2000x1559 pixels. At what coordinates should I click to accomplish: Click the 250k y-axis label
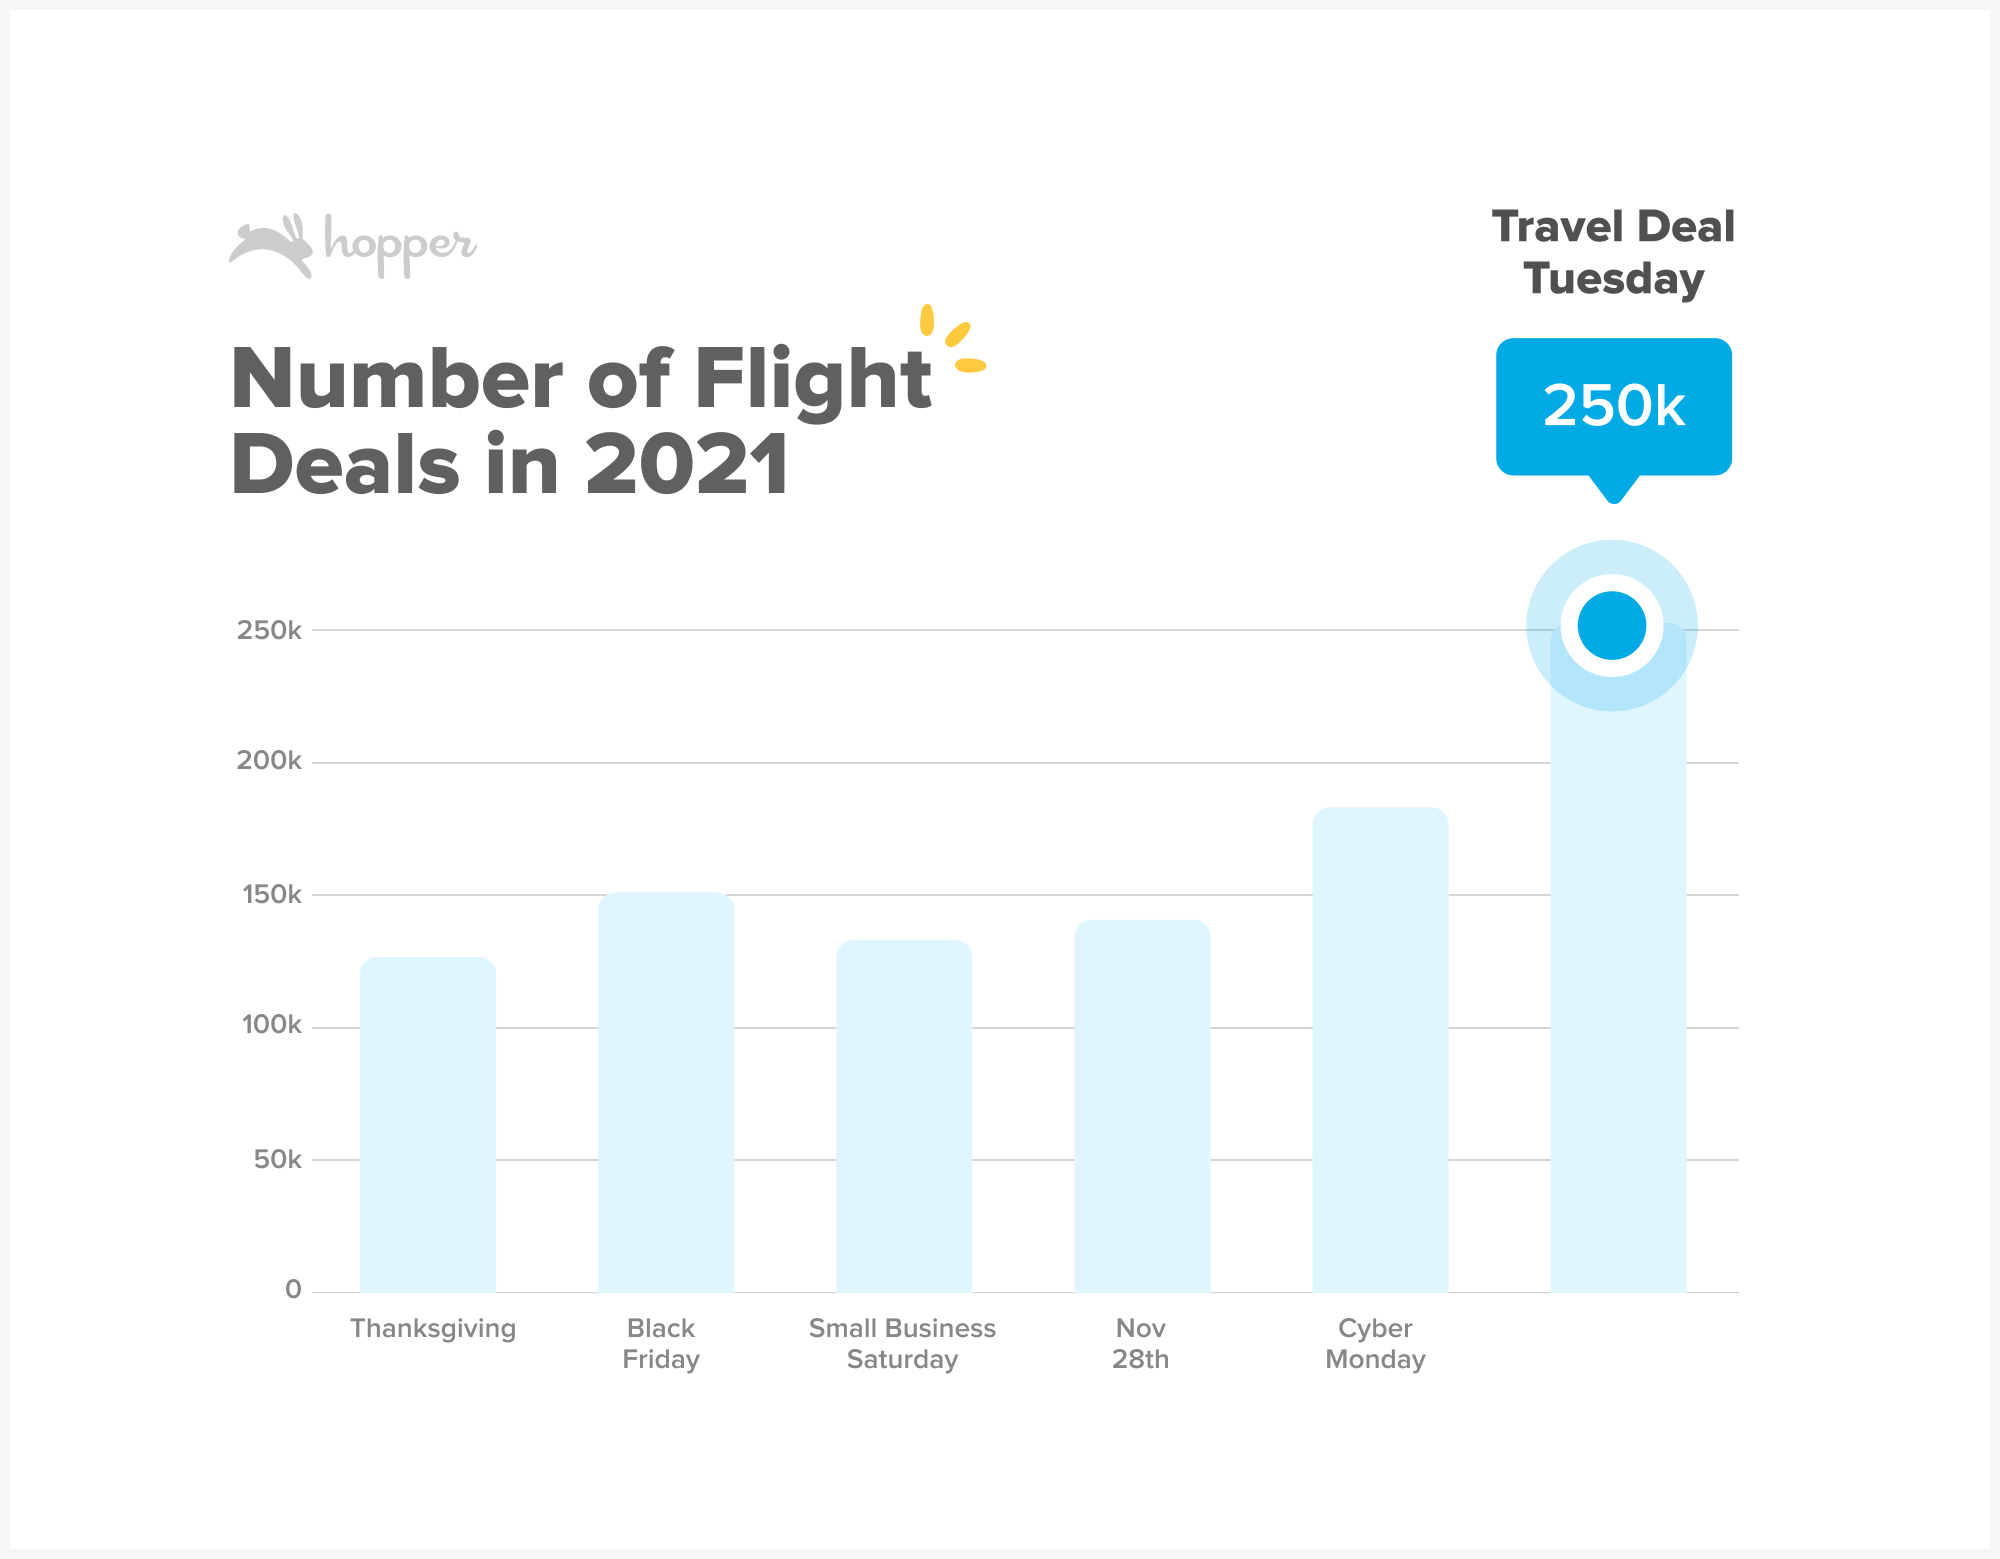click(269, 630)
